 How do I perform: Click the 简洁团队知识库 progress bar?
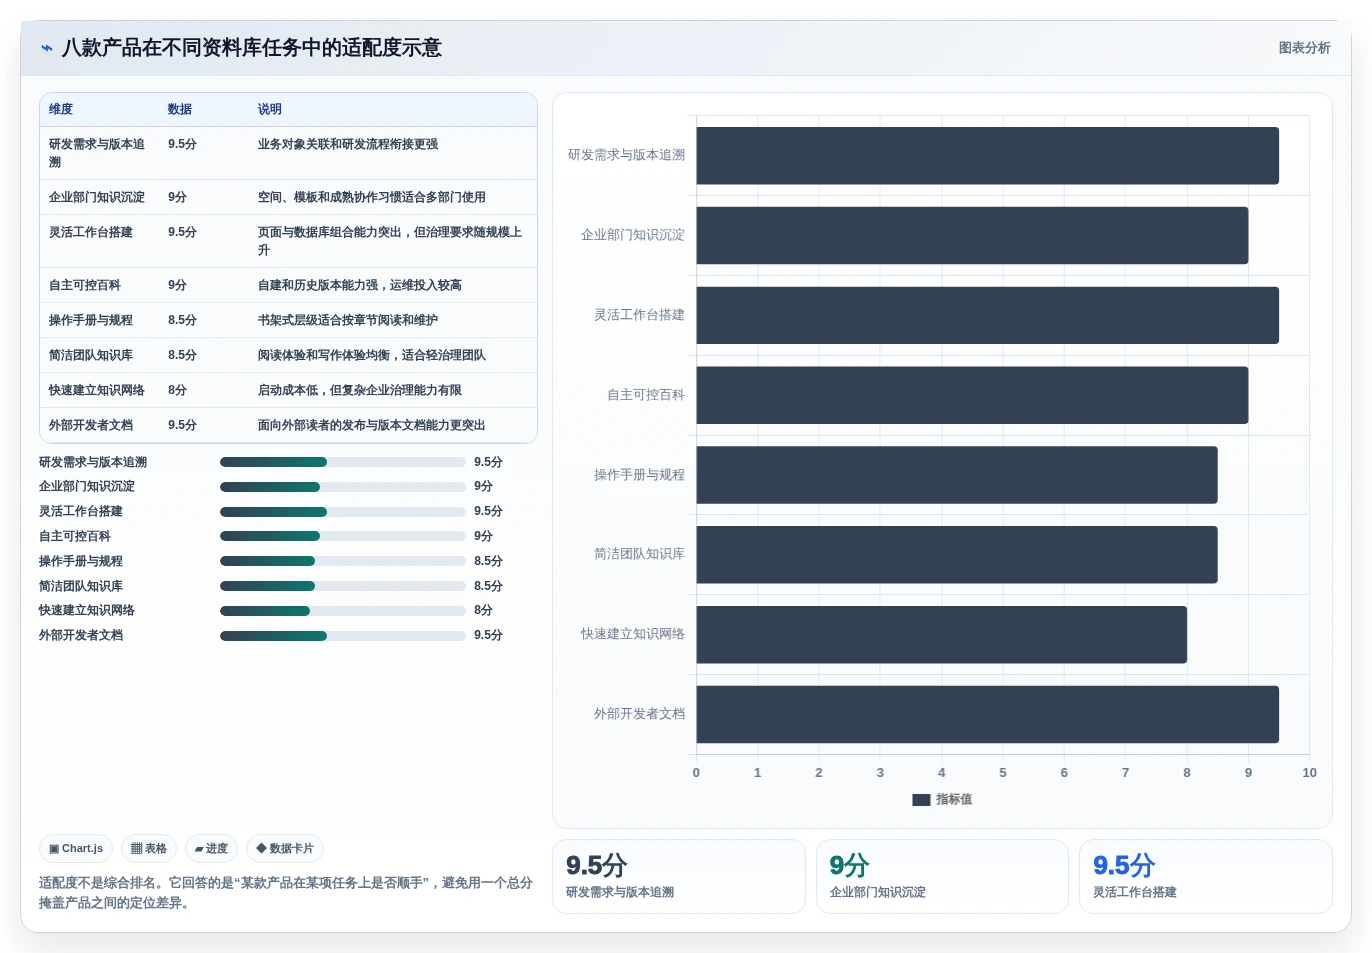tap(343, 586)
